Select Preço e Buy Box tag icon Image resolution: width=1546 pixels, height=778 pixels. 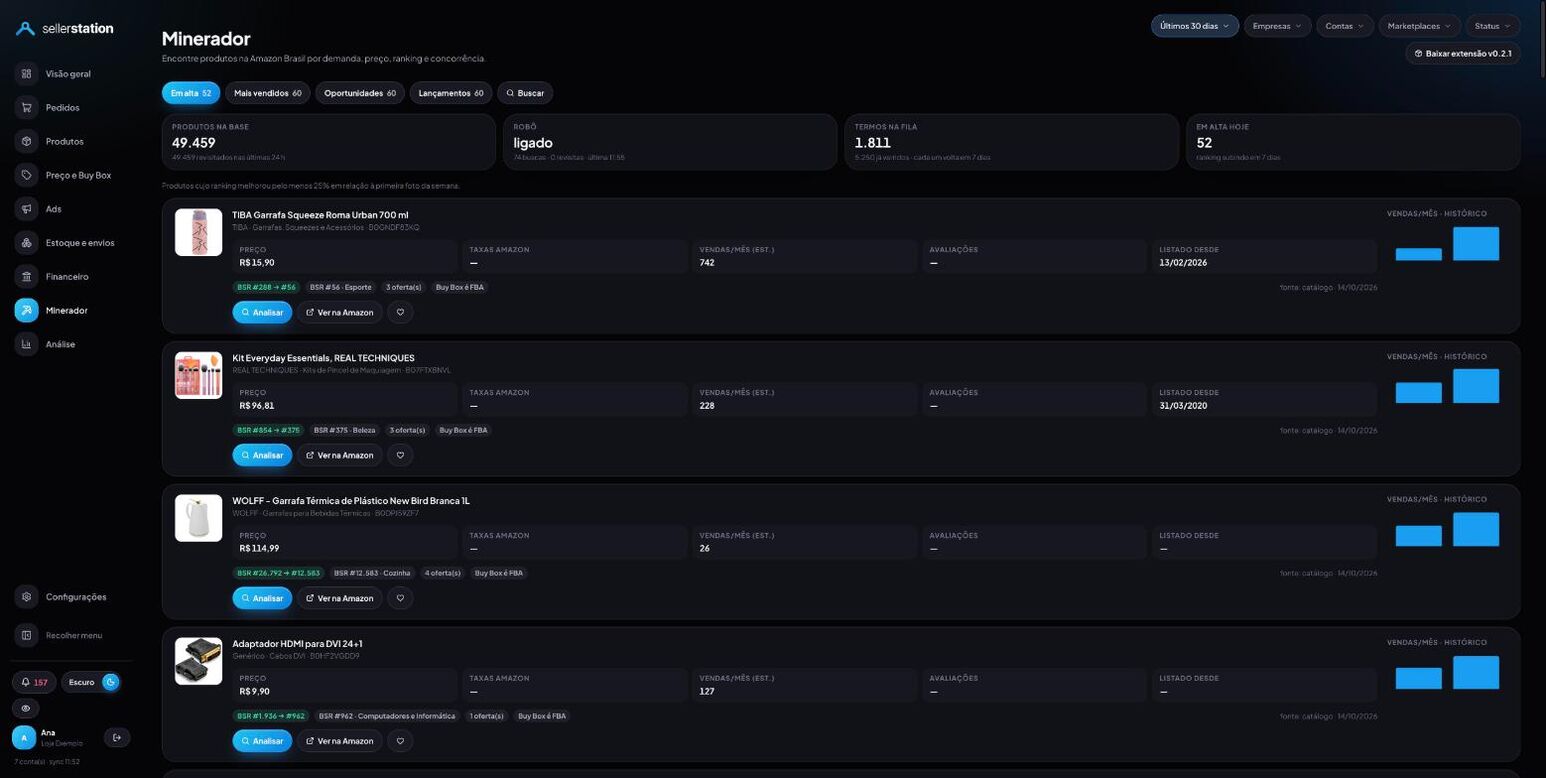click(x=26, y=175)
